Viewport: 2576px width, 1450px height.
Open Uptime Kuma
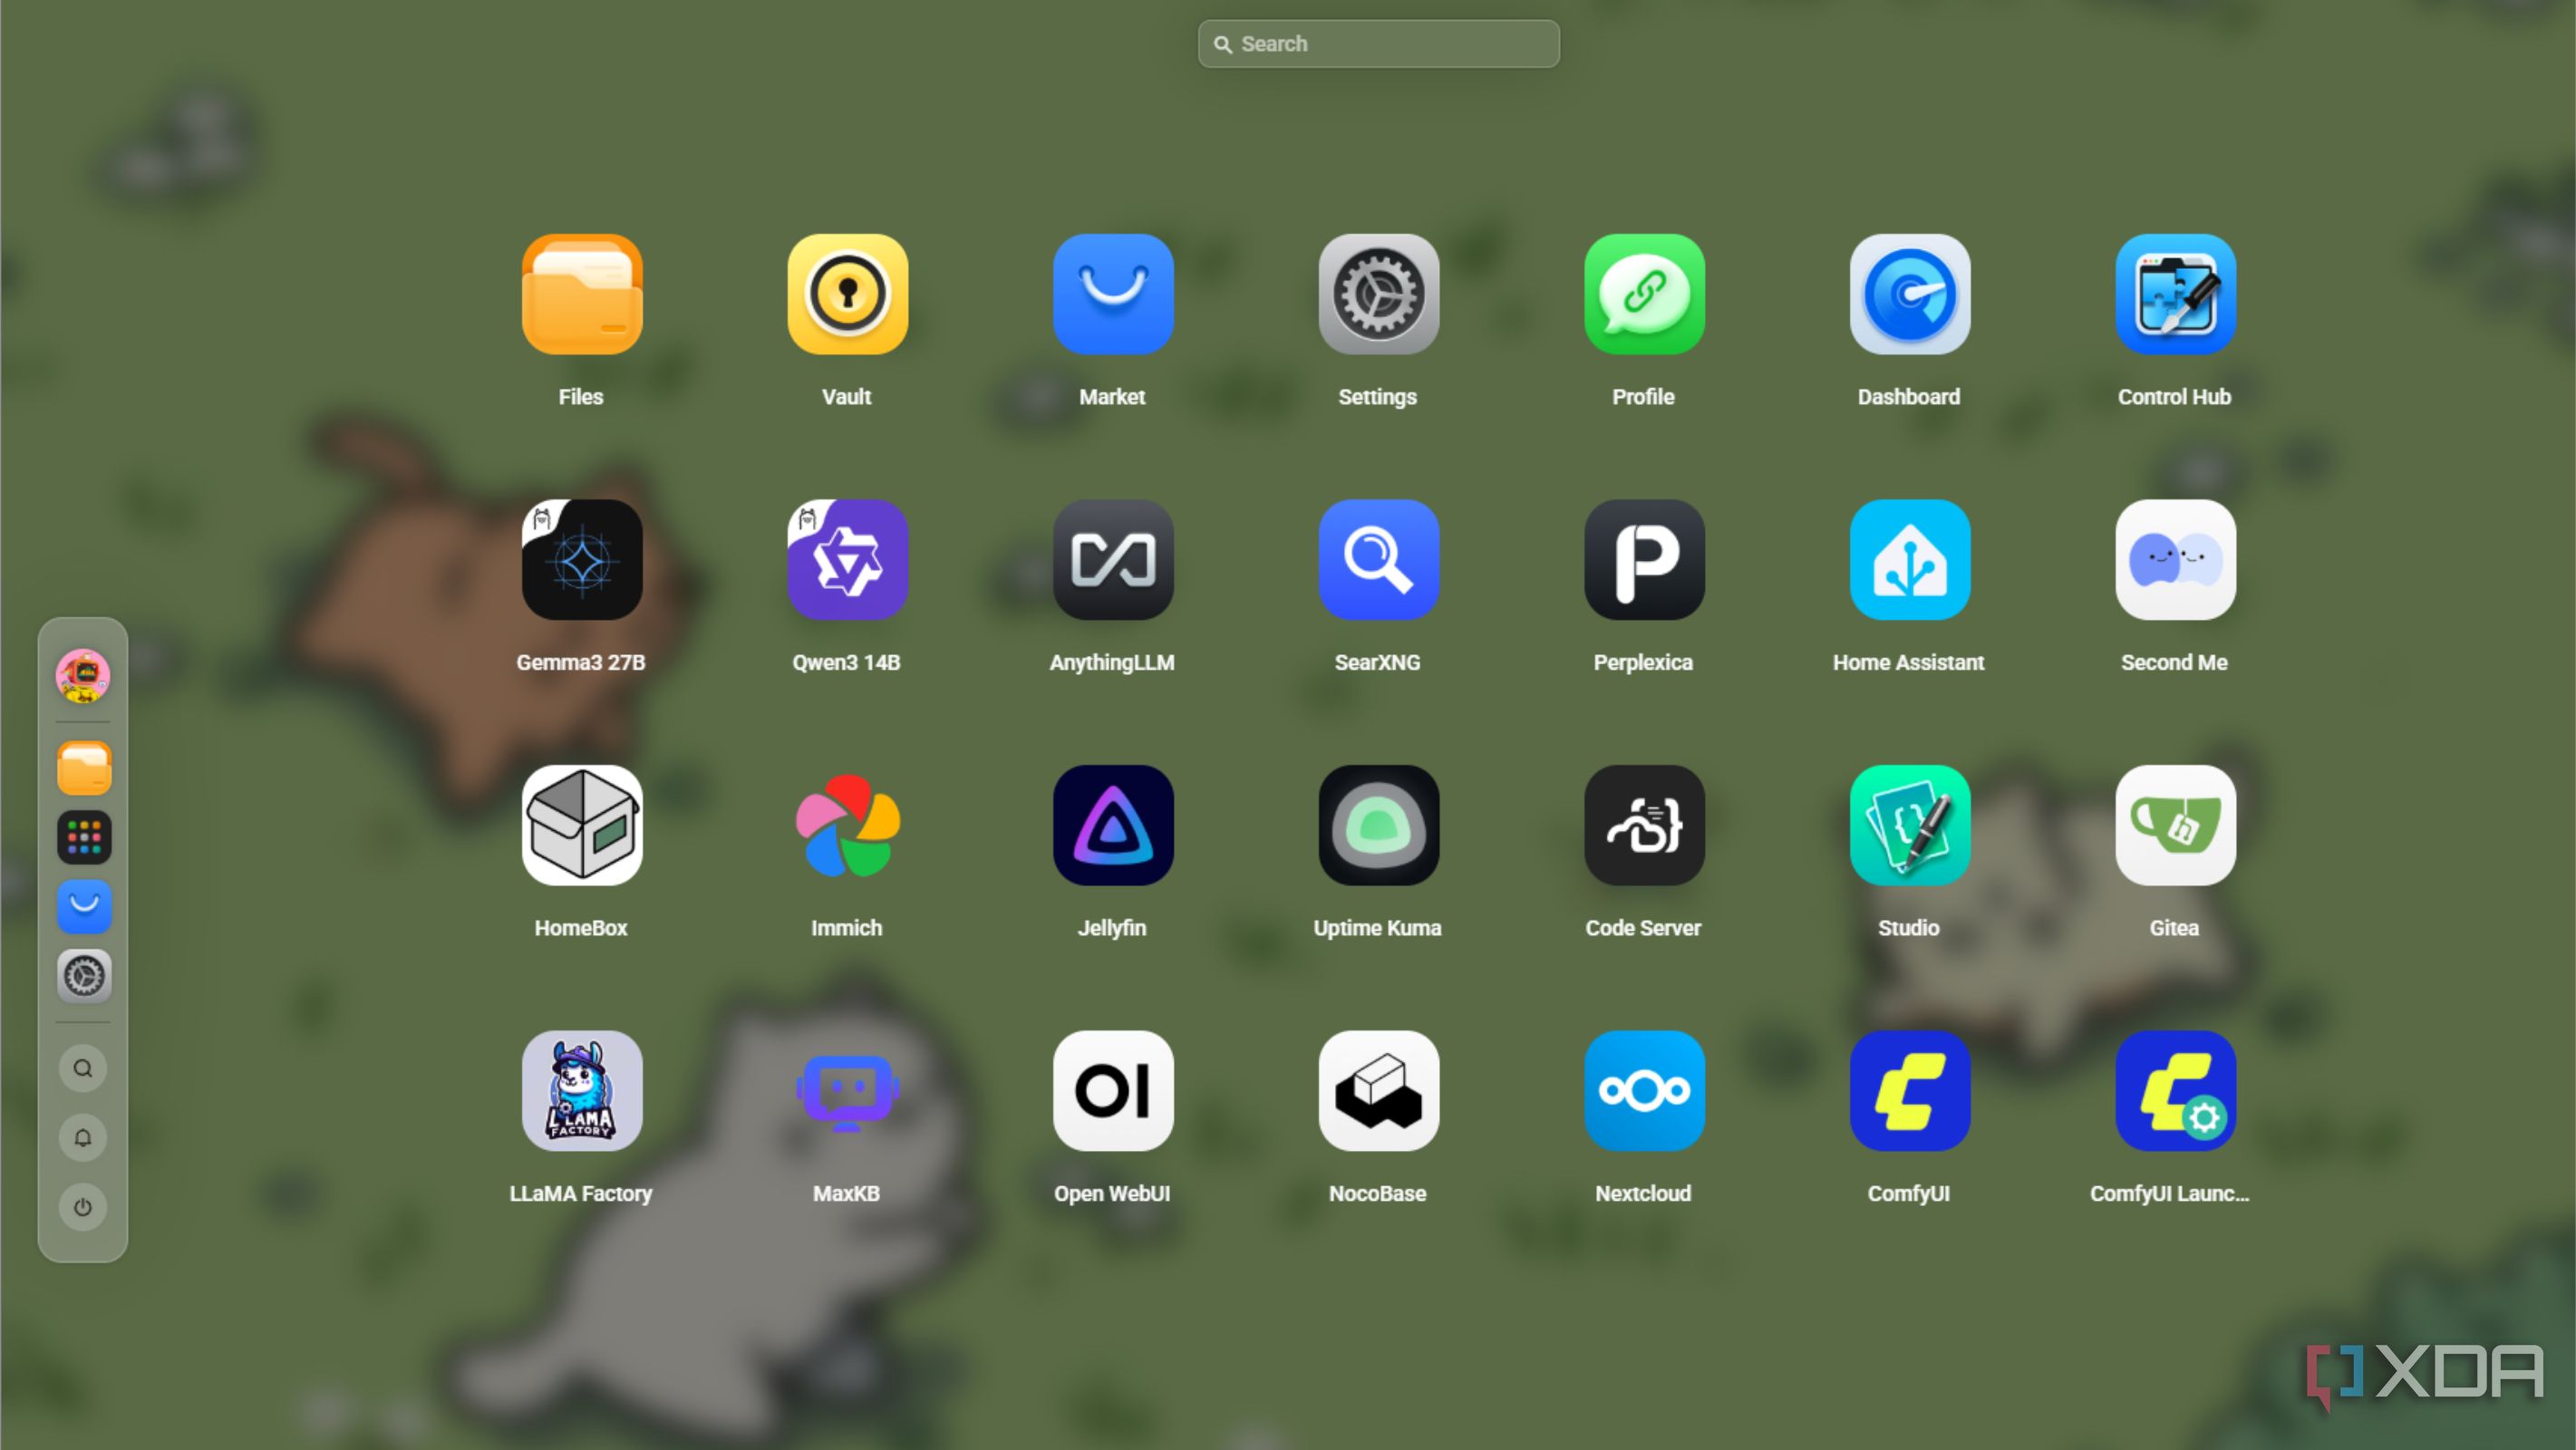click(1378, 825)
